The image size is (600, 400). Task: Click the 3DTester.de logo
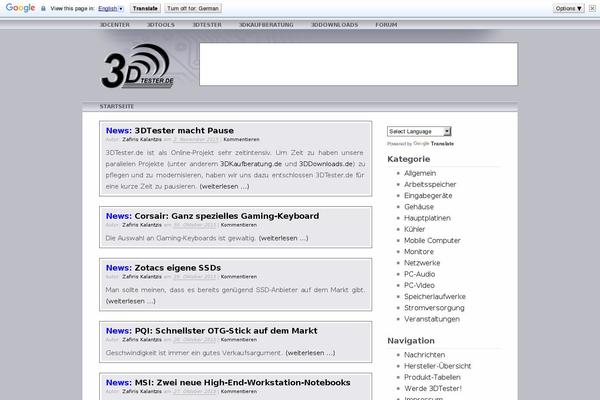(x=138, y=66)
